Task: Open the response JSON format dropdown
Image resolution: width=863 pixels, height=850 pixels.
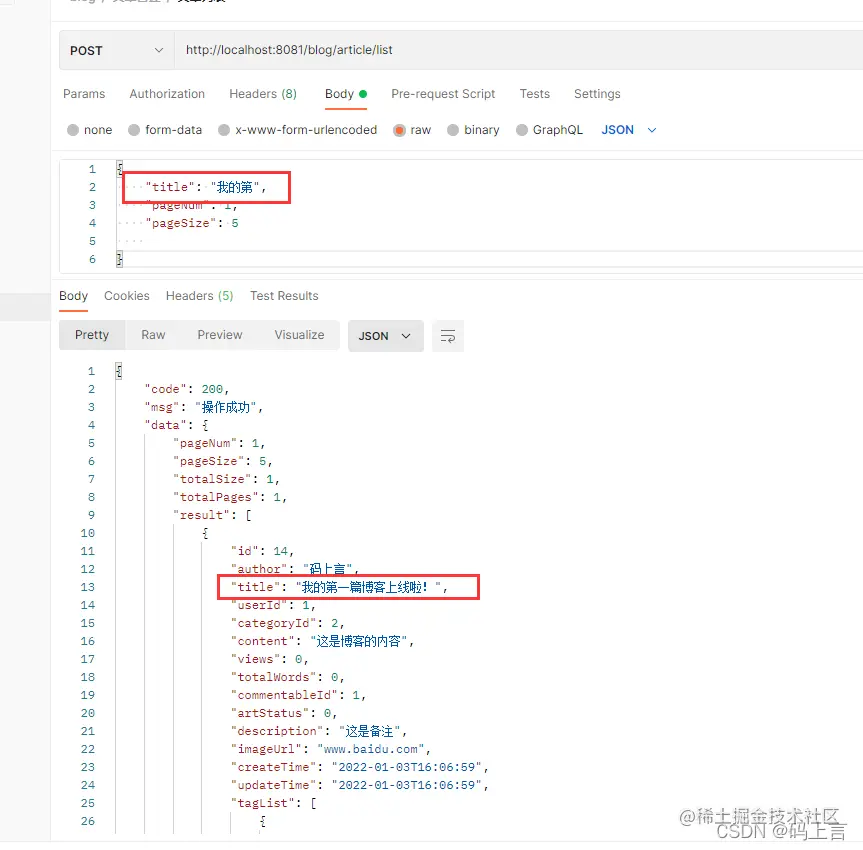Action: [385, 336]
